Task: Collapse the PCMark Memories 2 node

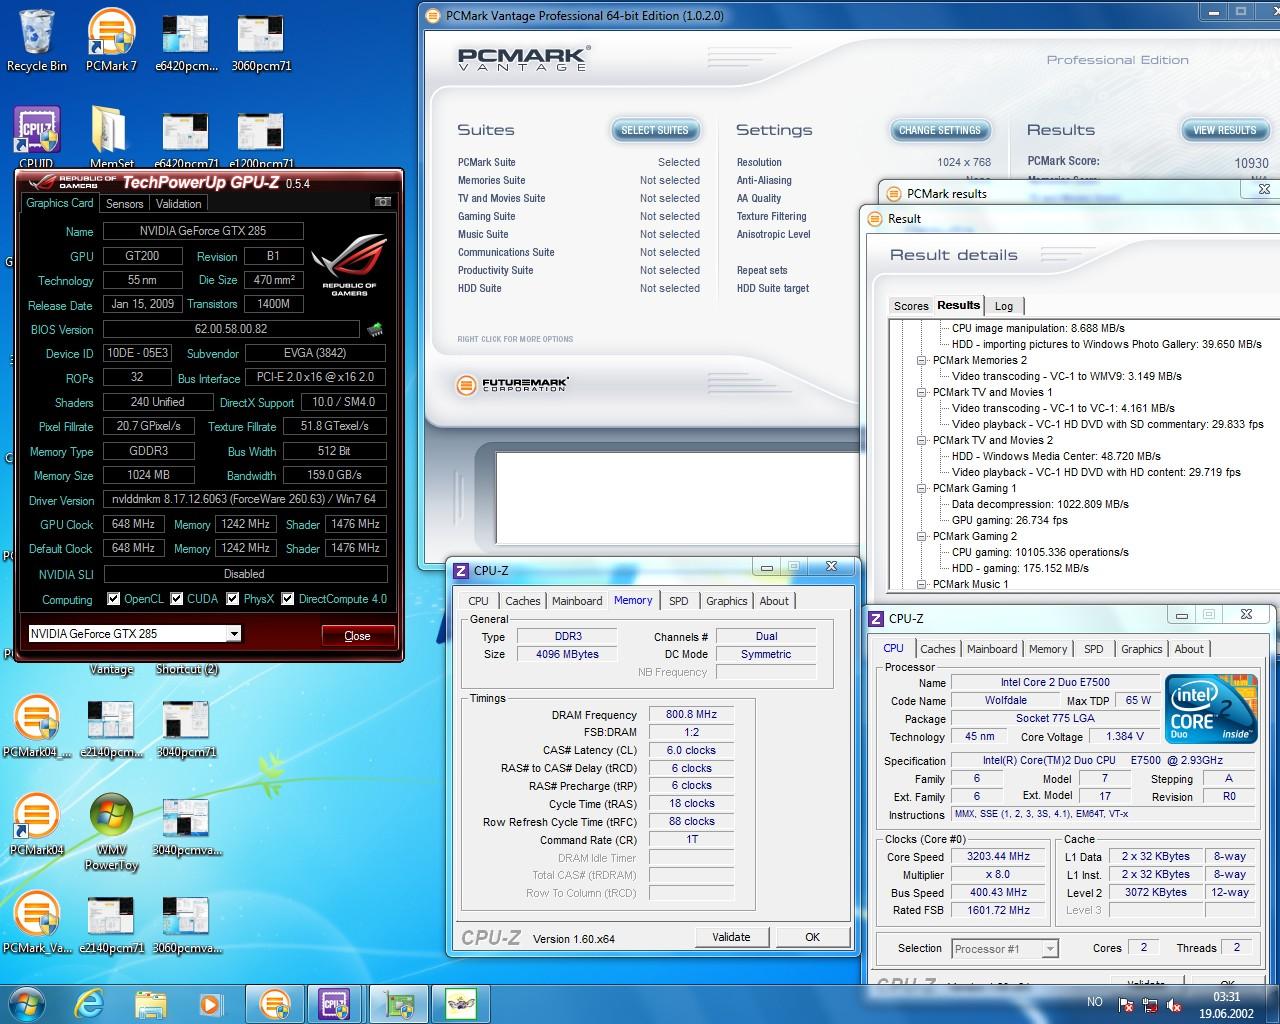Action: [921, 360]
